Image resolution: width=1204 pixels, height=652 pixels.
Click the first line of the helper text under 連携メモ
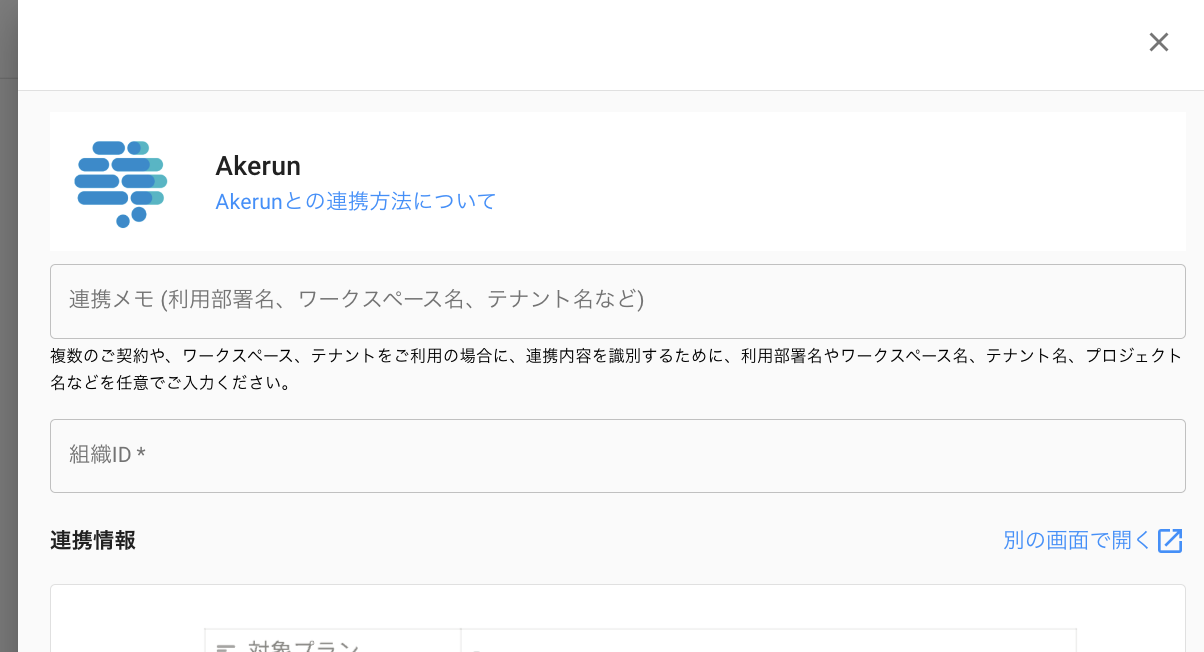click(616, 356)
